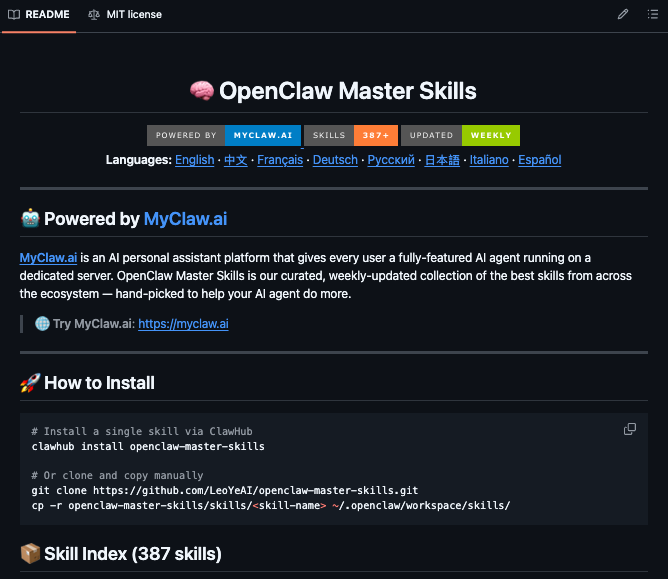The height and width of the screenshot is (579, 668).
Task: Click the git clone command line
Action: coord(225,490)
